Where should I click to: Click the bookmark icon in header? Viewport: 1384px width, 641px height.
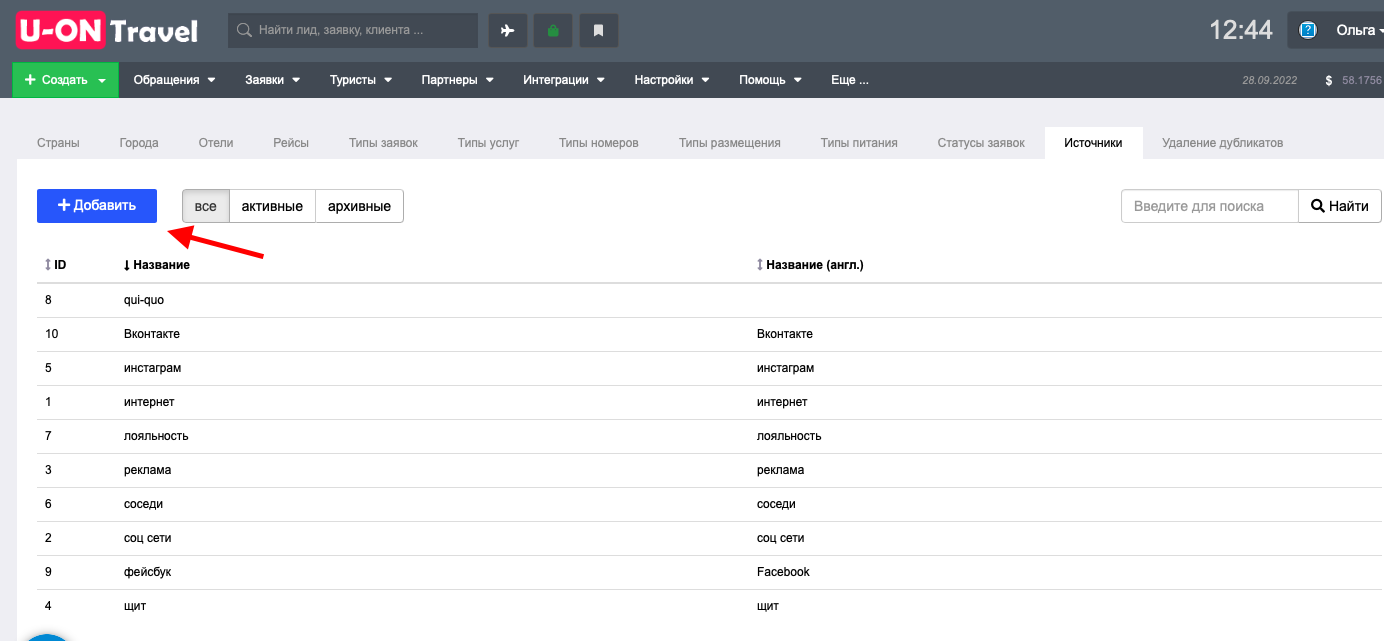point(599,31)
